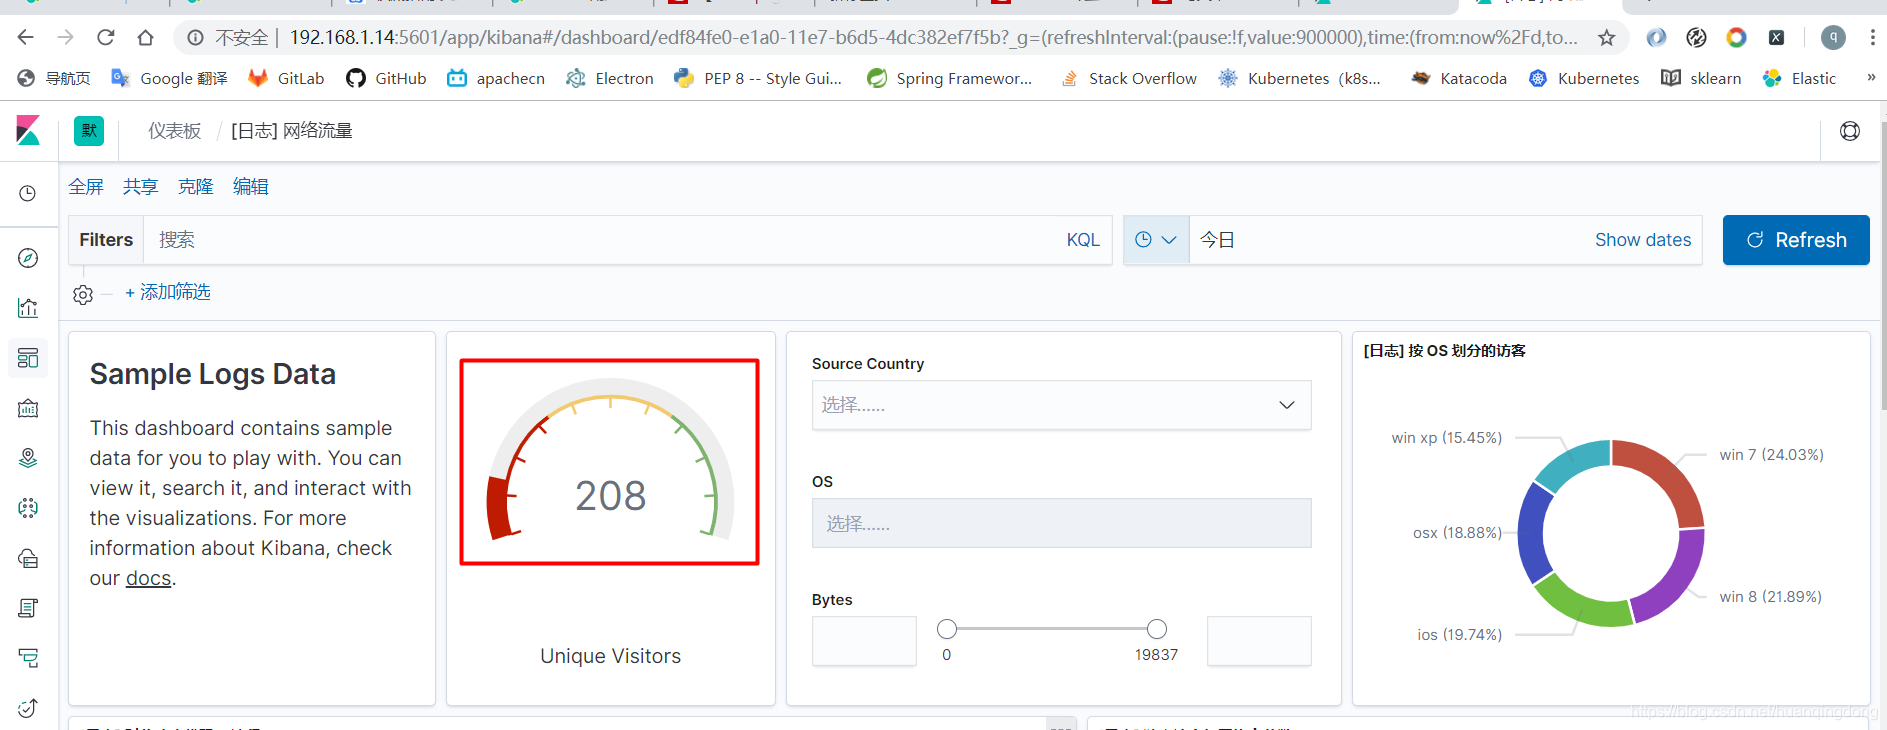
Task: Edit the dashboard with 编辑
Action: click(x=251, y=187)
